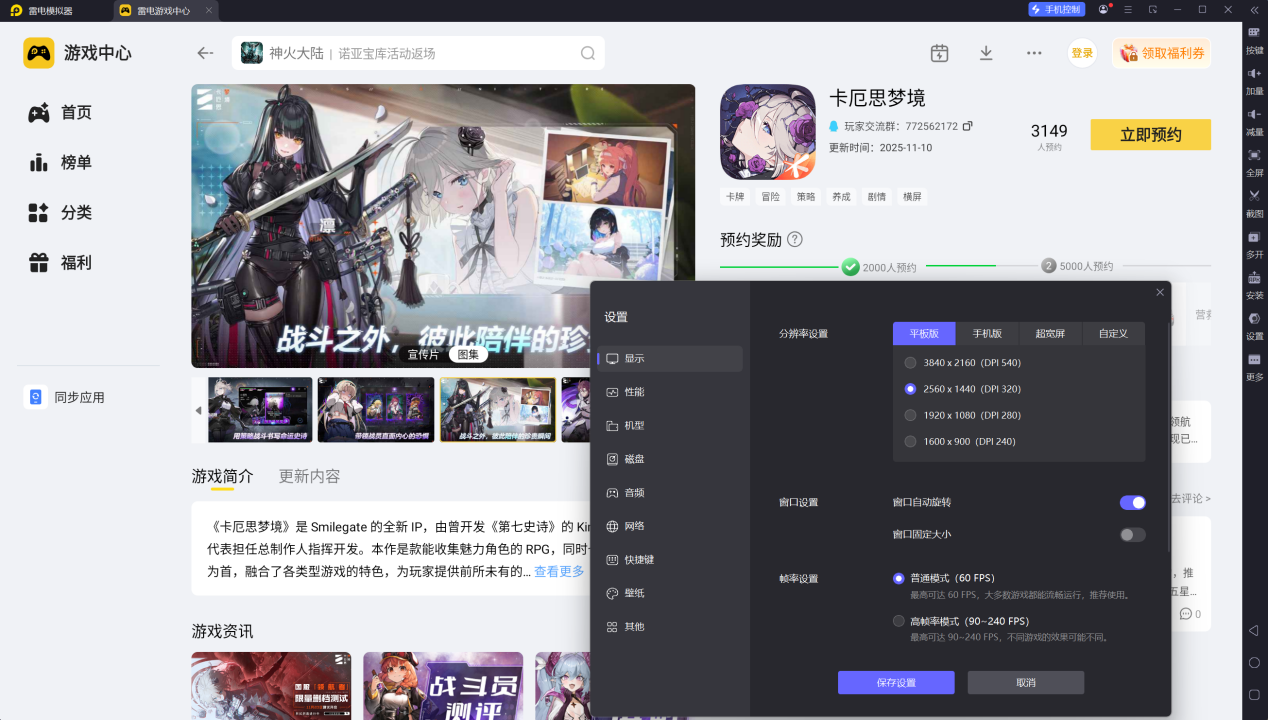
Task: Switch to the 手机版 resolution tab
Action: coord(987,333)
